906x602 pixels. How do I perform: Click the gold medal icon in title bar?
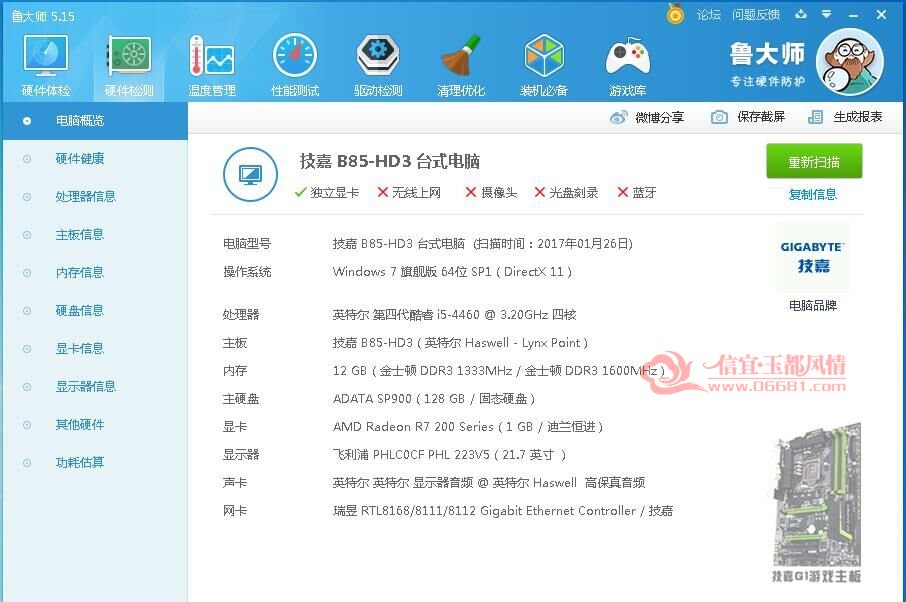[x=675, y=14]
